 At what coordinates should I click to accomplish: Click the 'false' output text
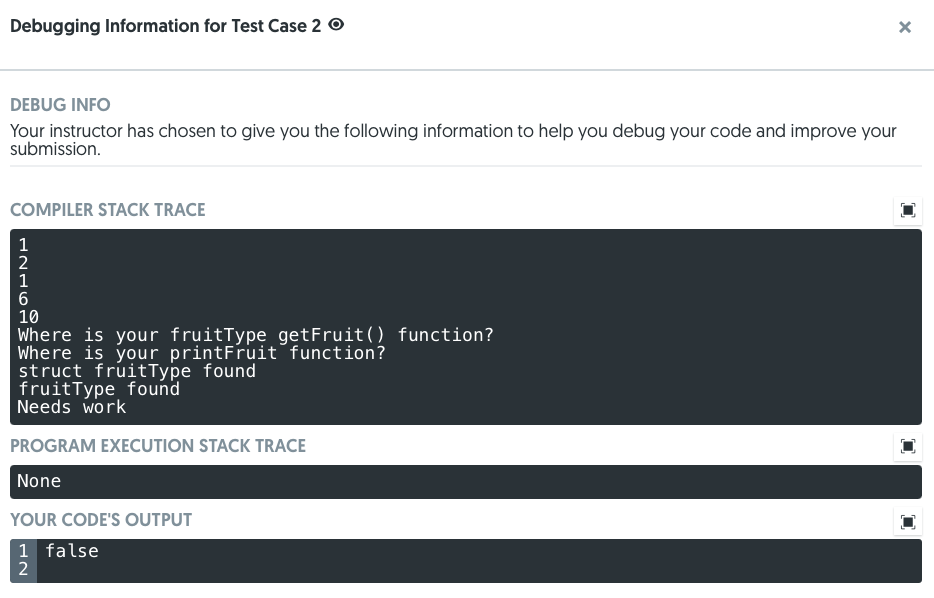coord(72,551)
